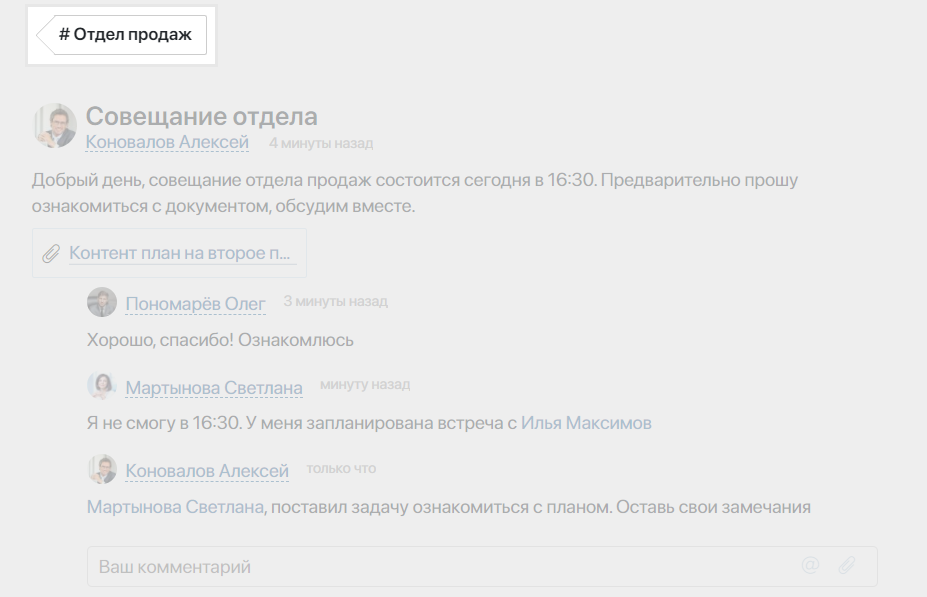Open the Мартынова Светлана mention in the last comment

pyautogui.click(x=175, y=507)
